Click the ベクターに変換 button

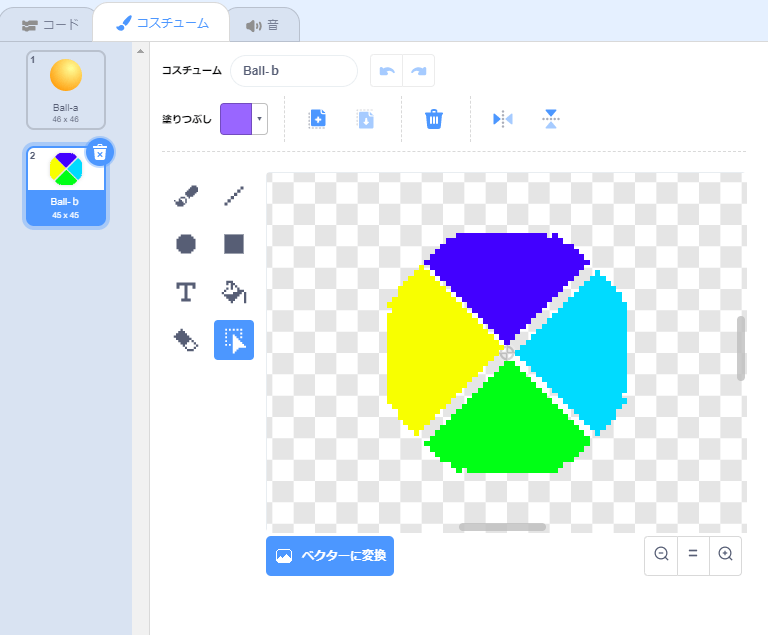tap(330, 556)
